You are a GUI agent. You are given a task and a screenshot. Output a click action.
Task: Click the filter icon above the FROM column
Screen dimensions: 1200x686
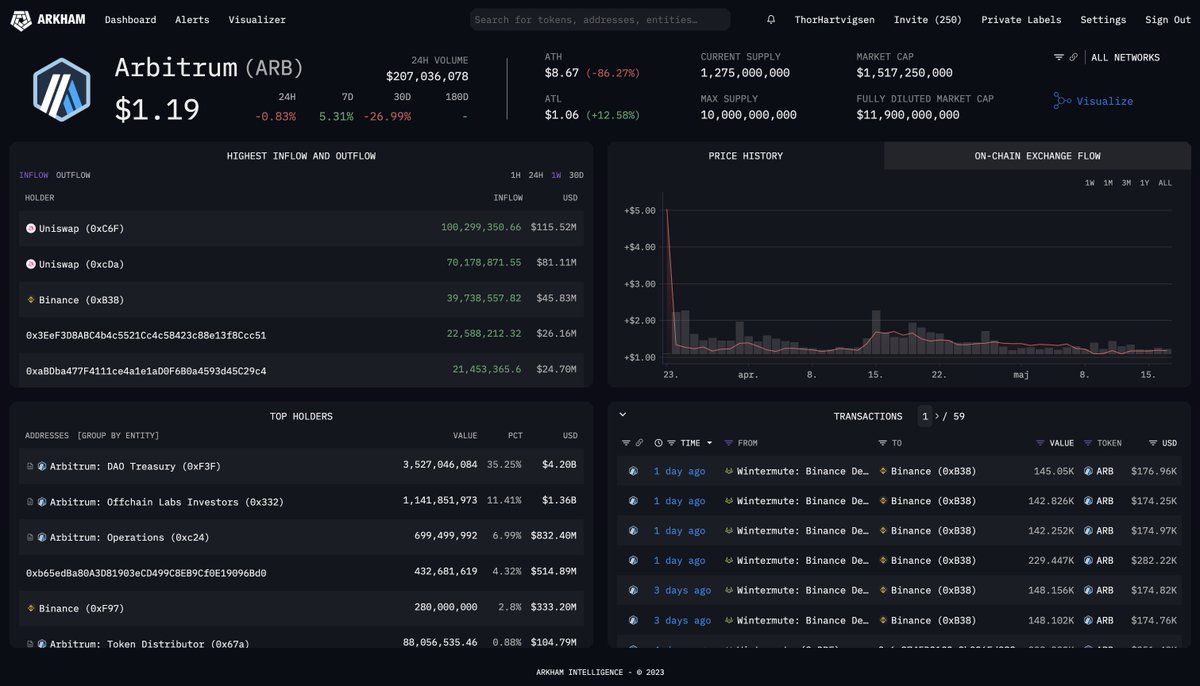(728, 442)
